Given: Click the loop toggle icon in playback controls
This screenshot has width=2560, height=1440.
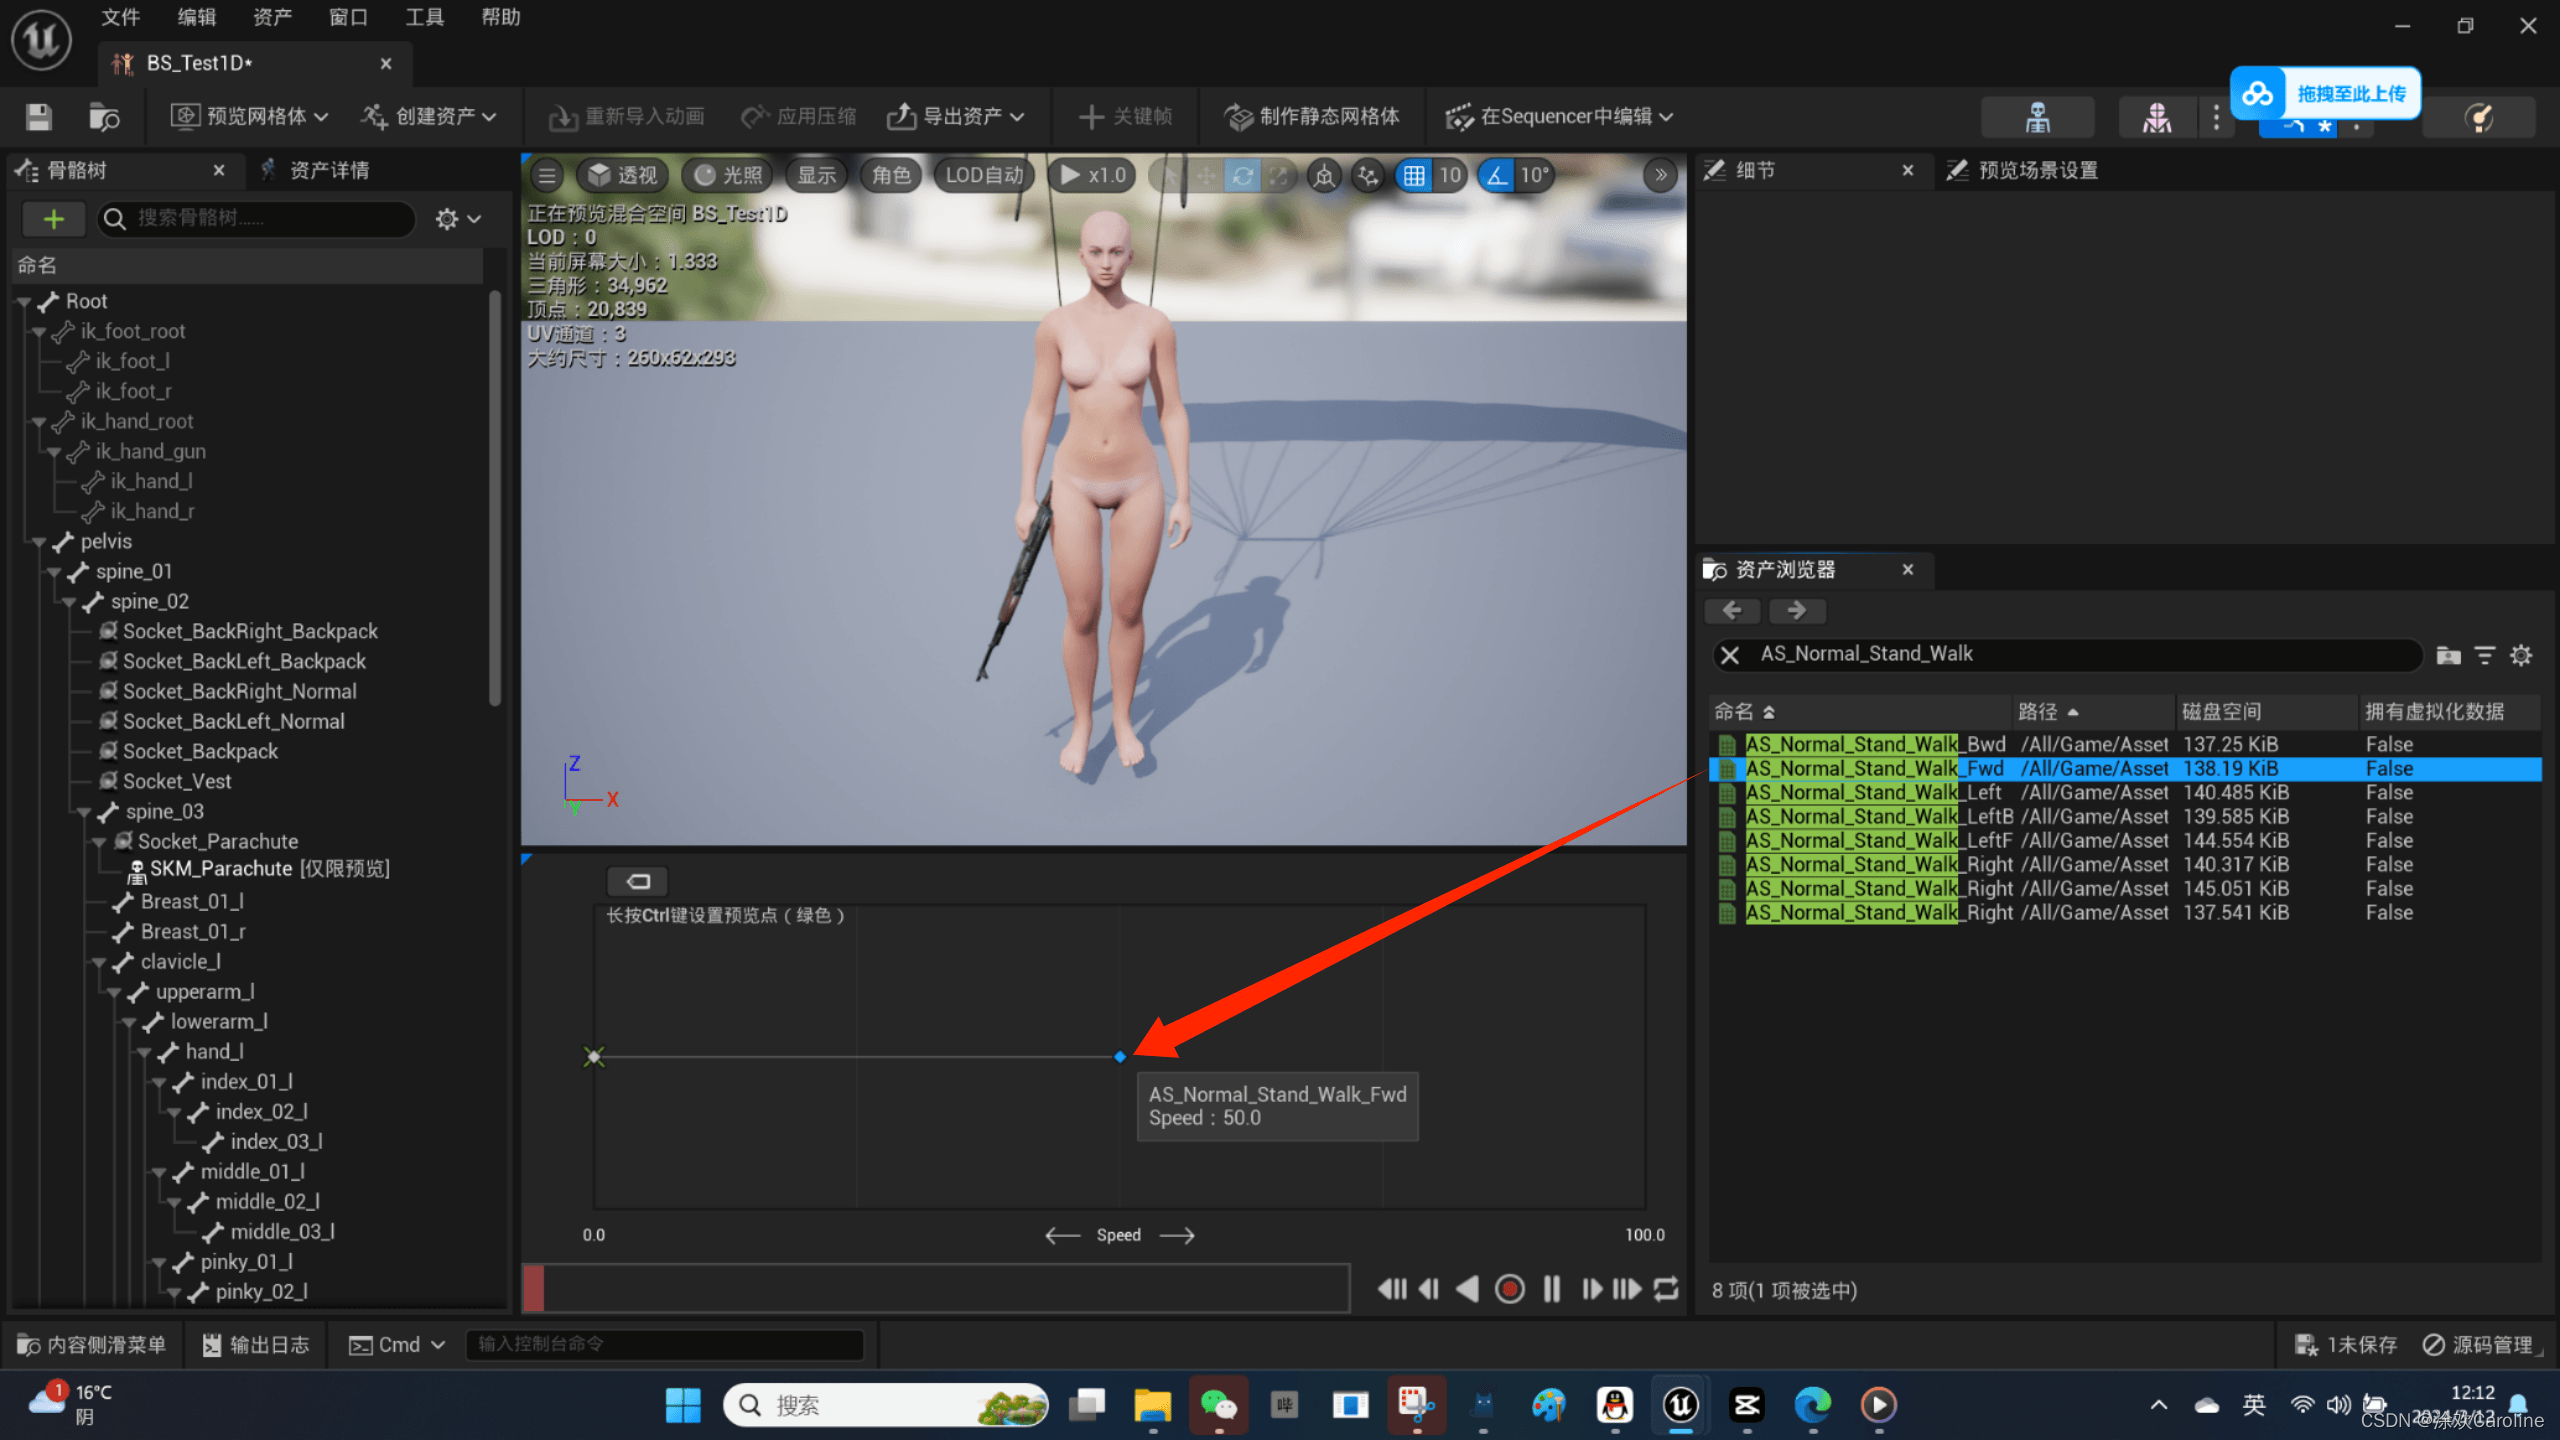Looking at the screenshot, I should 1666,1289.
